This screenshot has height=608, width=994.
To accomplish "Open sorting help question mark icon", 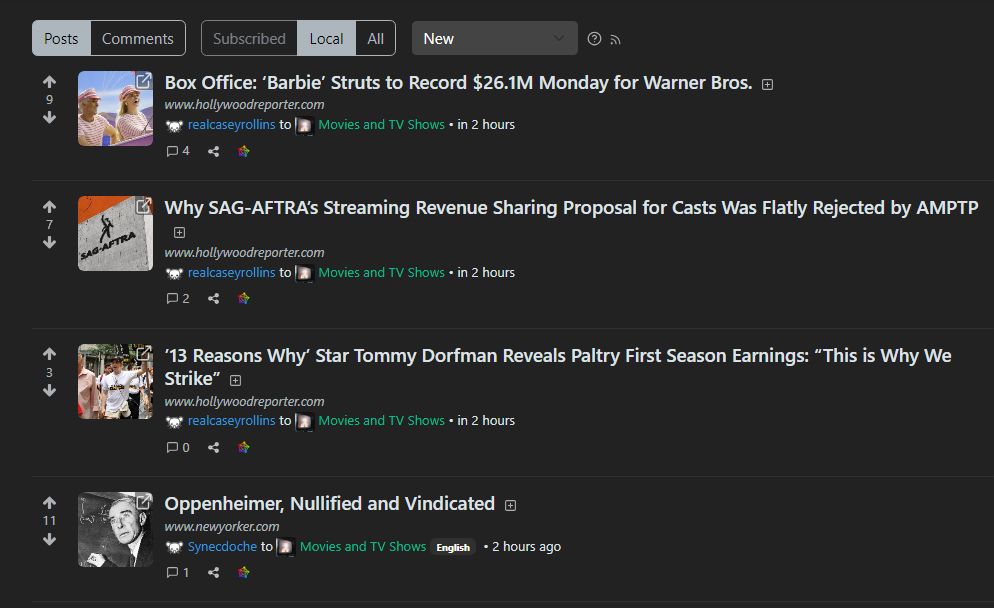I will coord(594,39).
